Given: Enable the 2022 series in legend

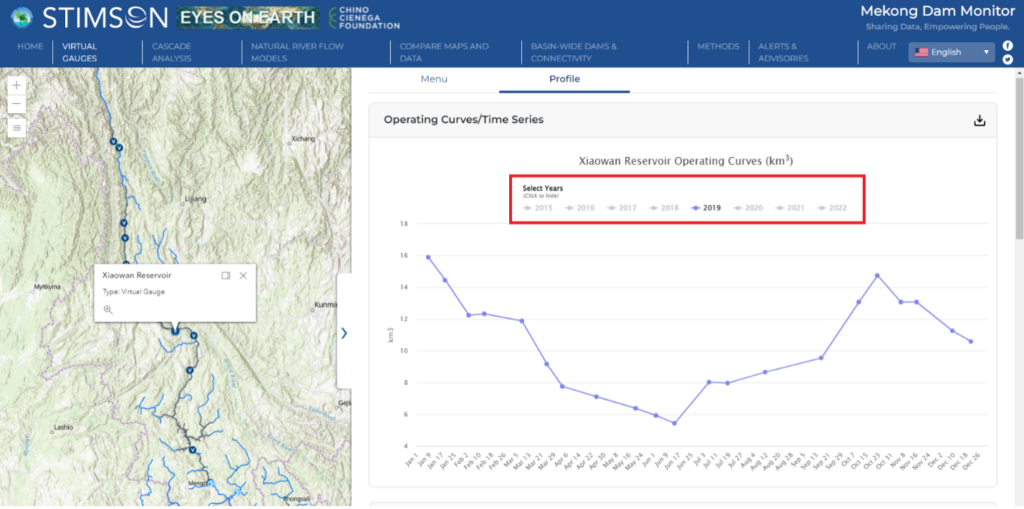Looking at the screenshot, I should click(x=833, y=208).
